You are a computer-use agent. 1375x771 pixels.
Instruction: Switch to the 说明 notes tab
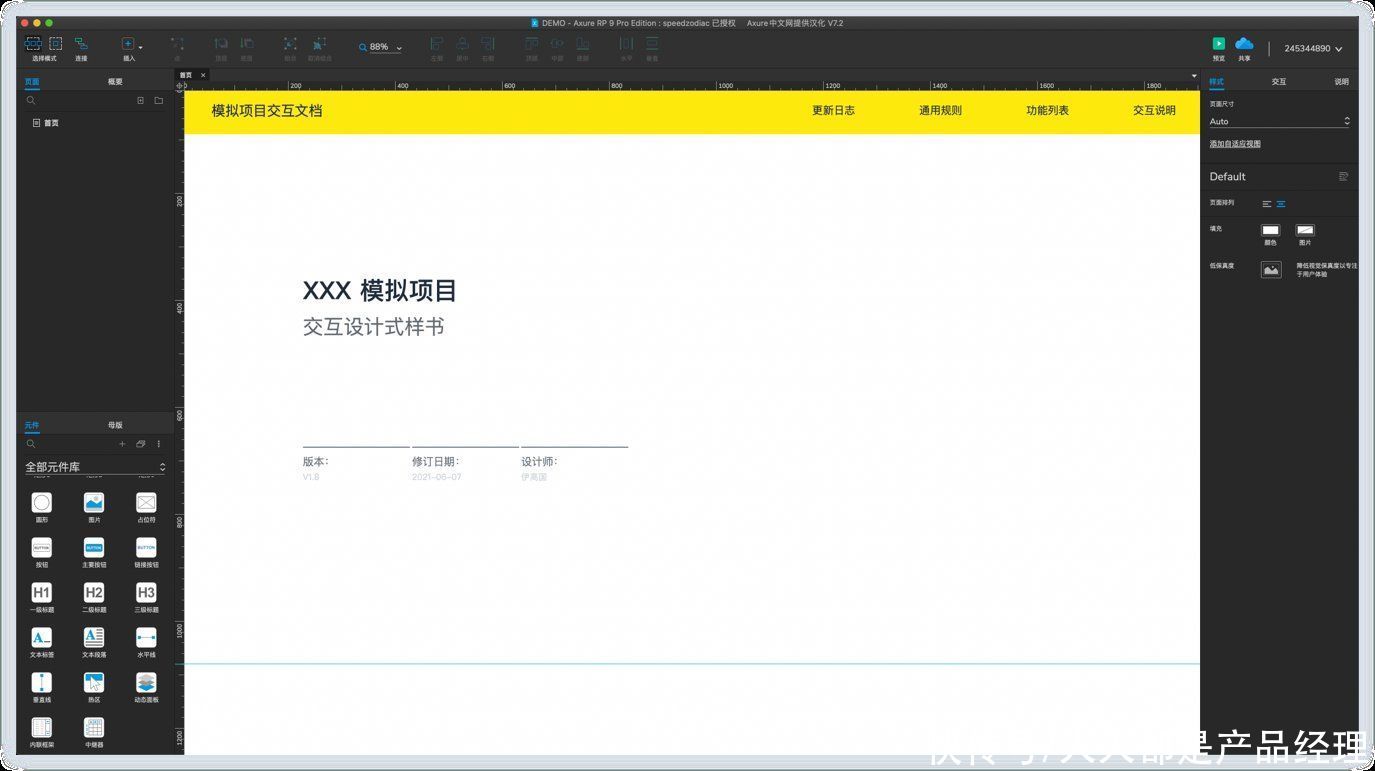1341,82
